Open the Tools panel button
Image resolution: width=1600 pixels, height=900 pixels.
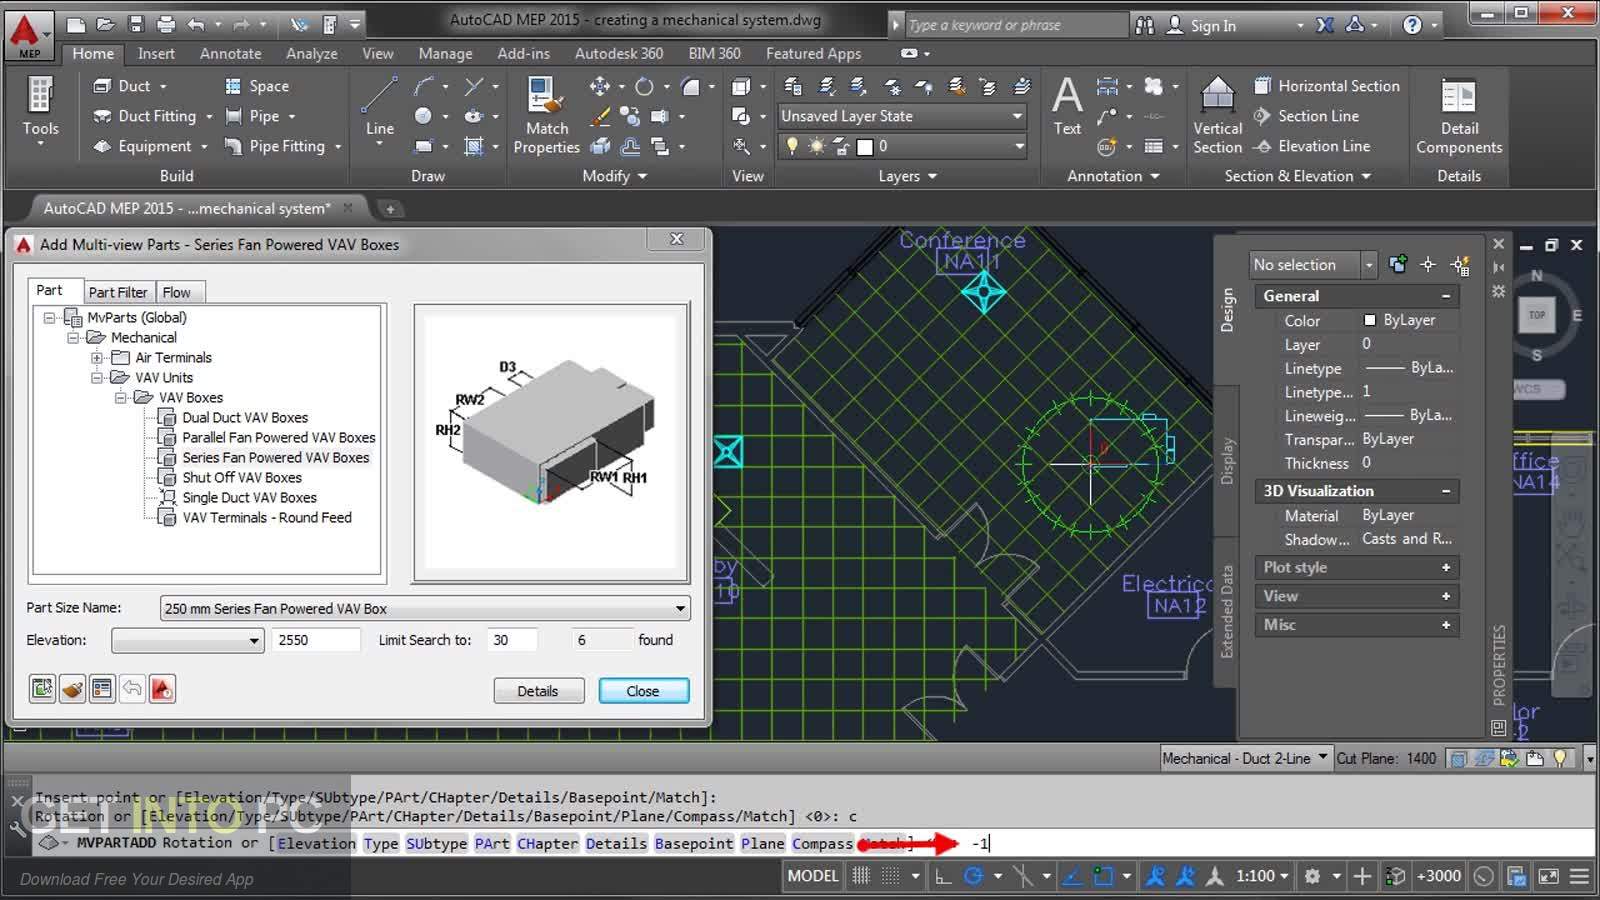pyautogui.click(x=40, y=110)
